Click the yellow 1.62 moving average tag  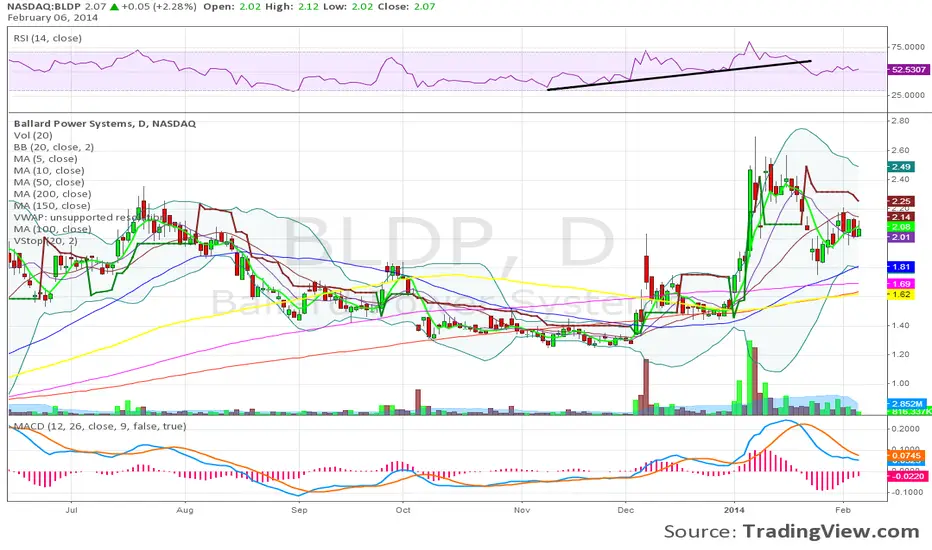pyautogui.click(x=901, y=294)
